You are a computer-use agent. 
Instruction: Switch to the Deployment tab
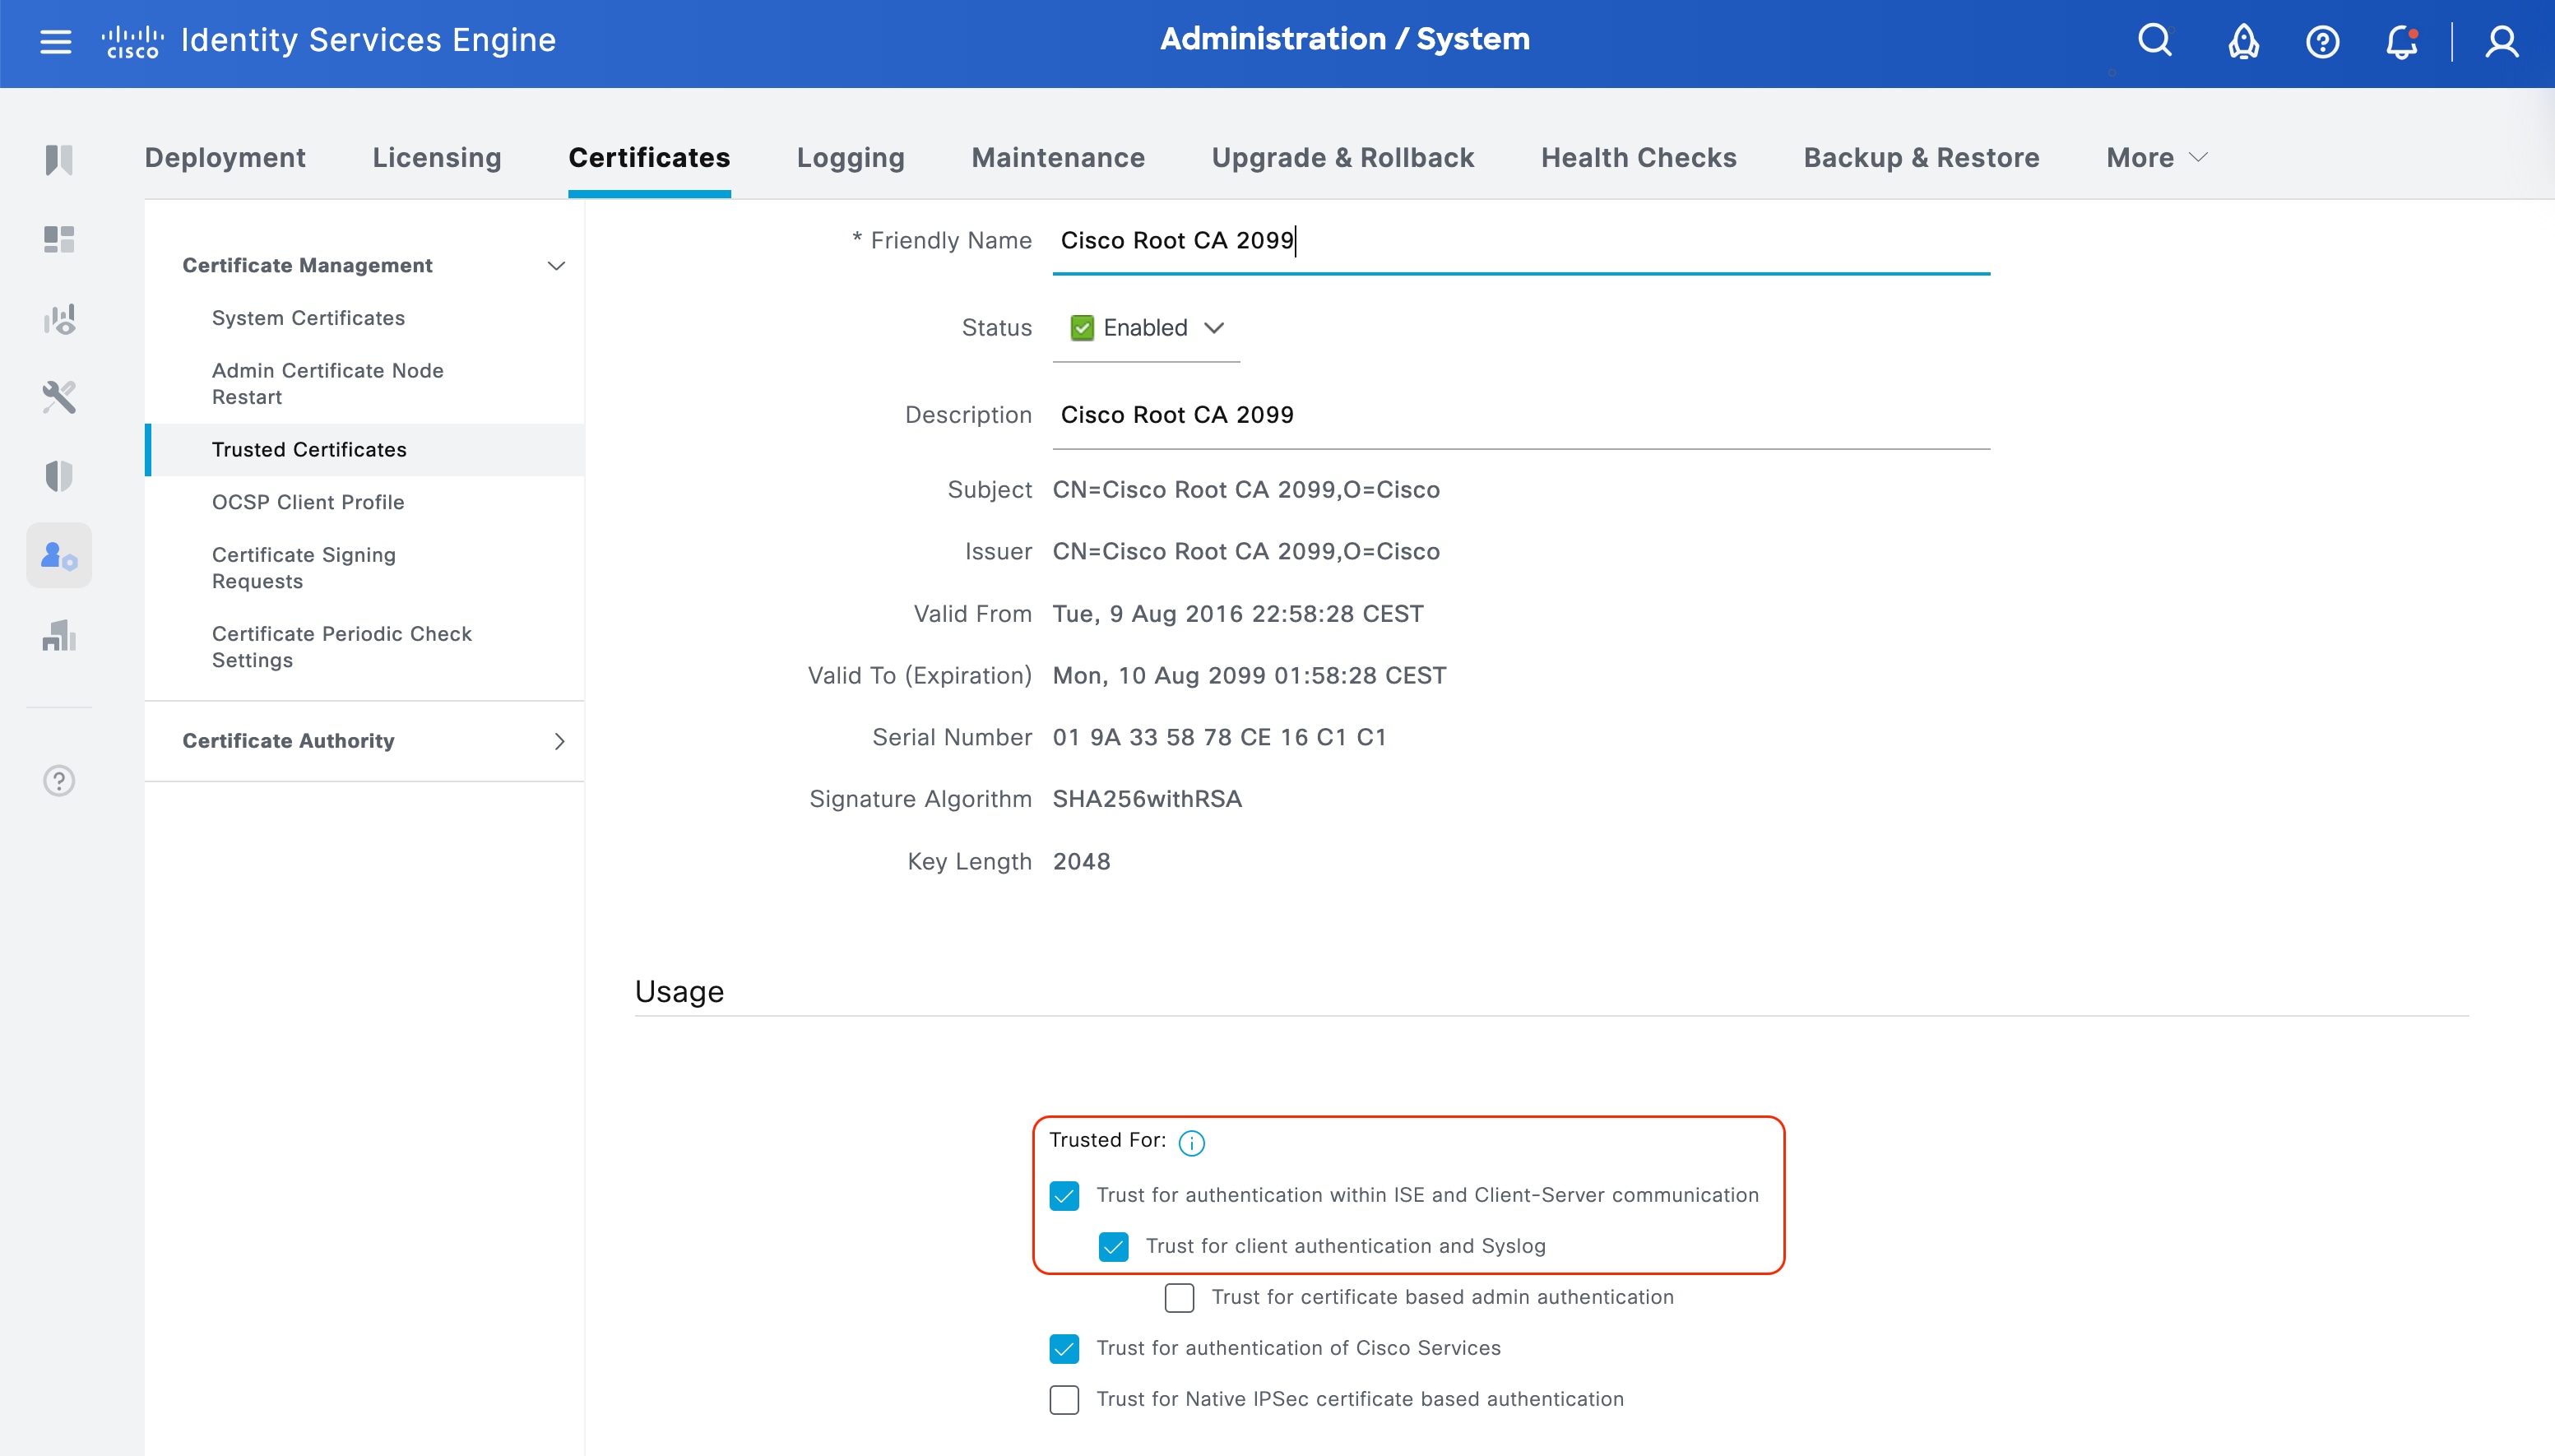click(x=225, y=158)
